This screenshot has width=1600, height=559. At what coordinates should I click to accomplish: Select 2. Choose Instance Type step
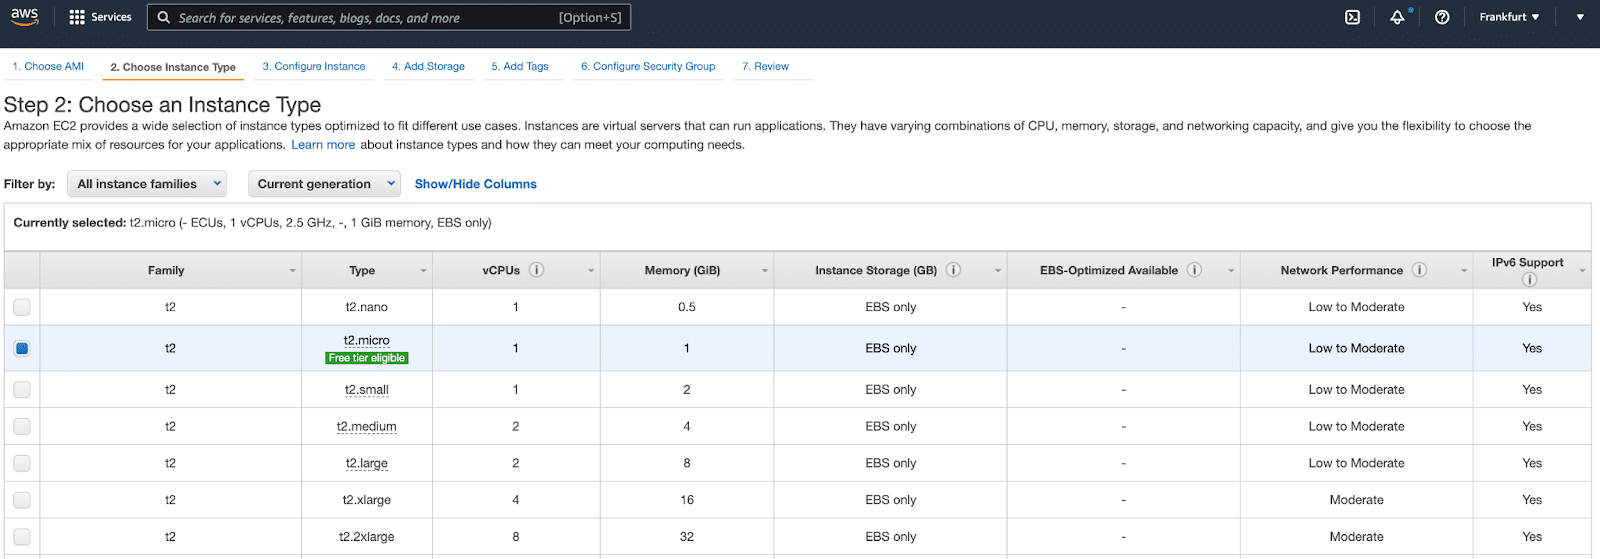pos(173,67)
